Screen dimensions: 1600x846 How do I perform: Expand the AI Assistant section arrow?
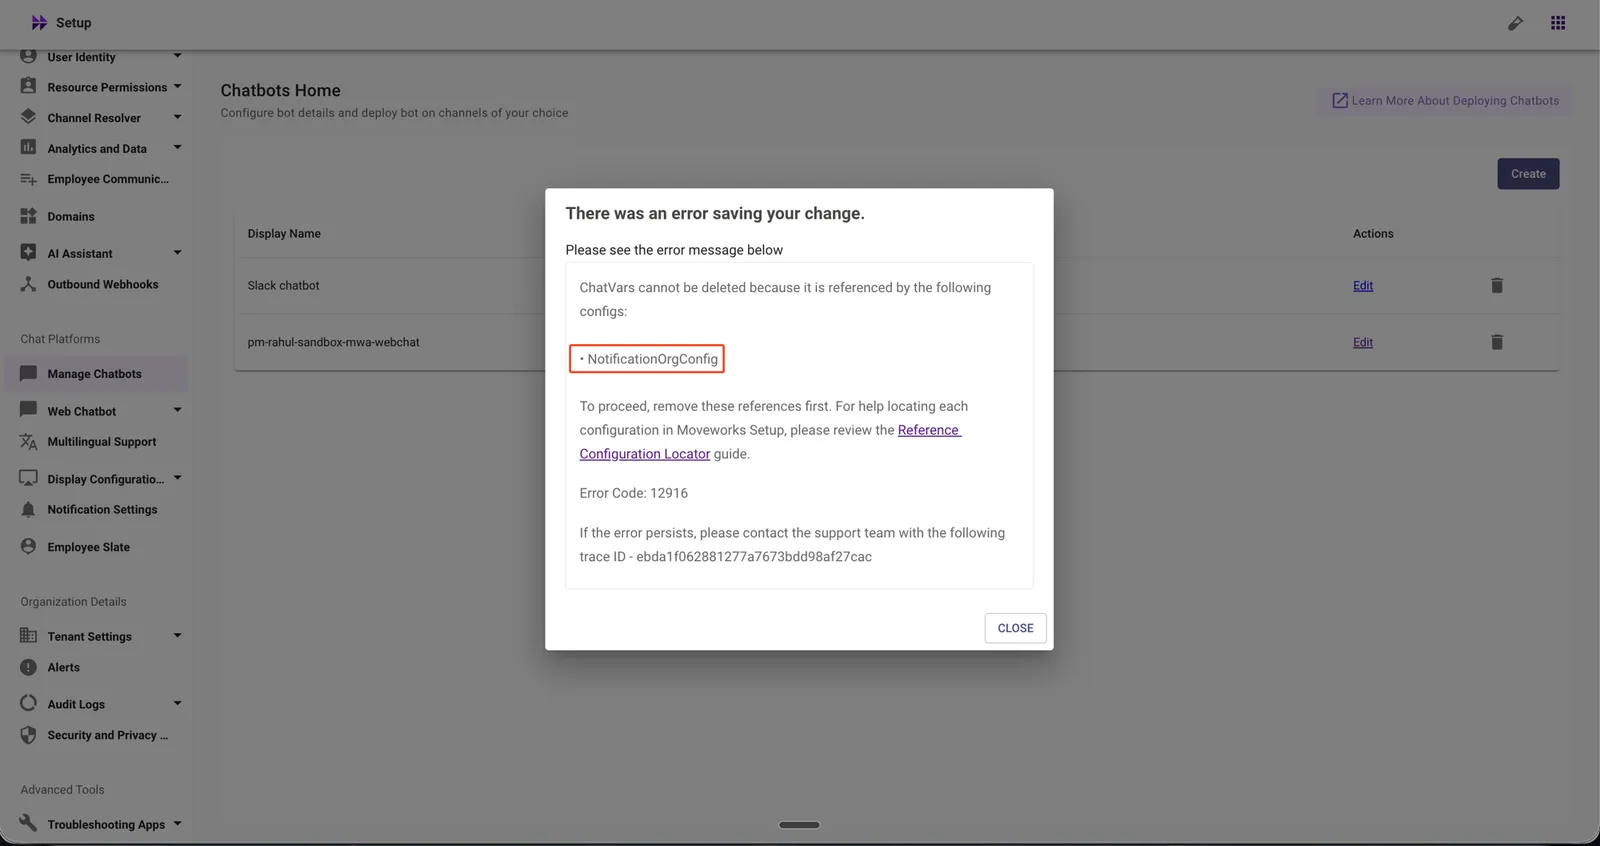point(177,253)
